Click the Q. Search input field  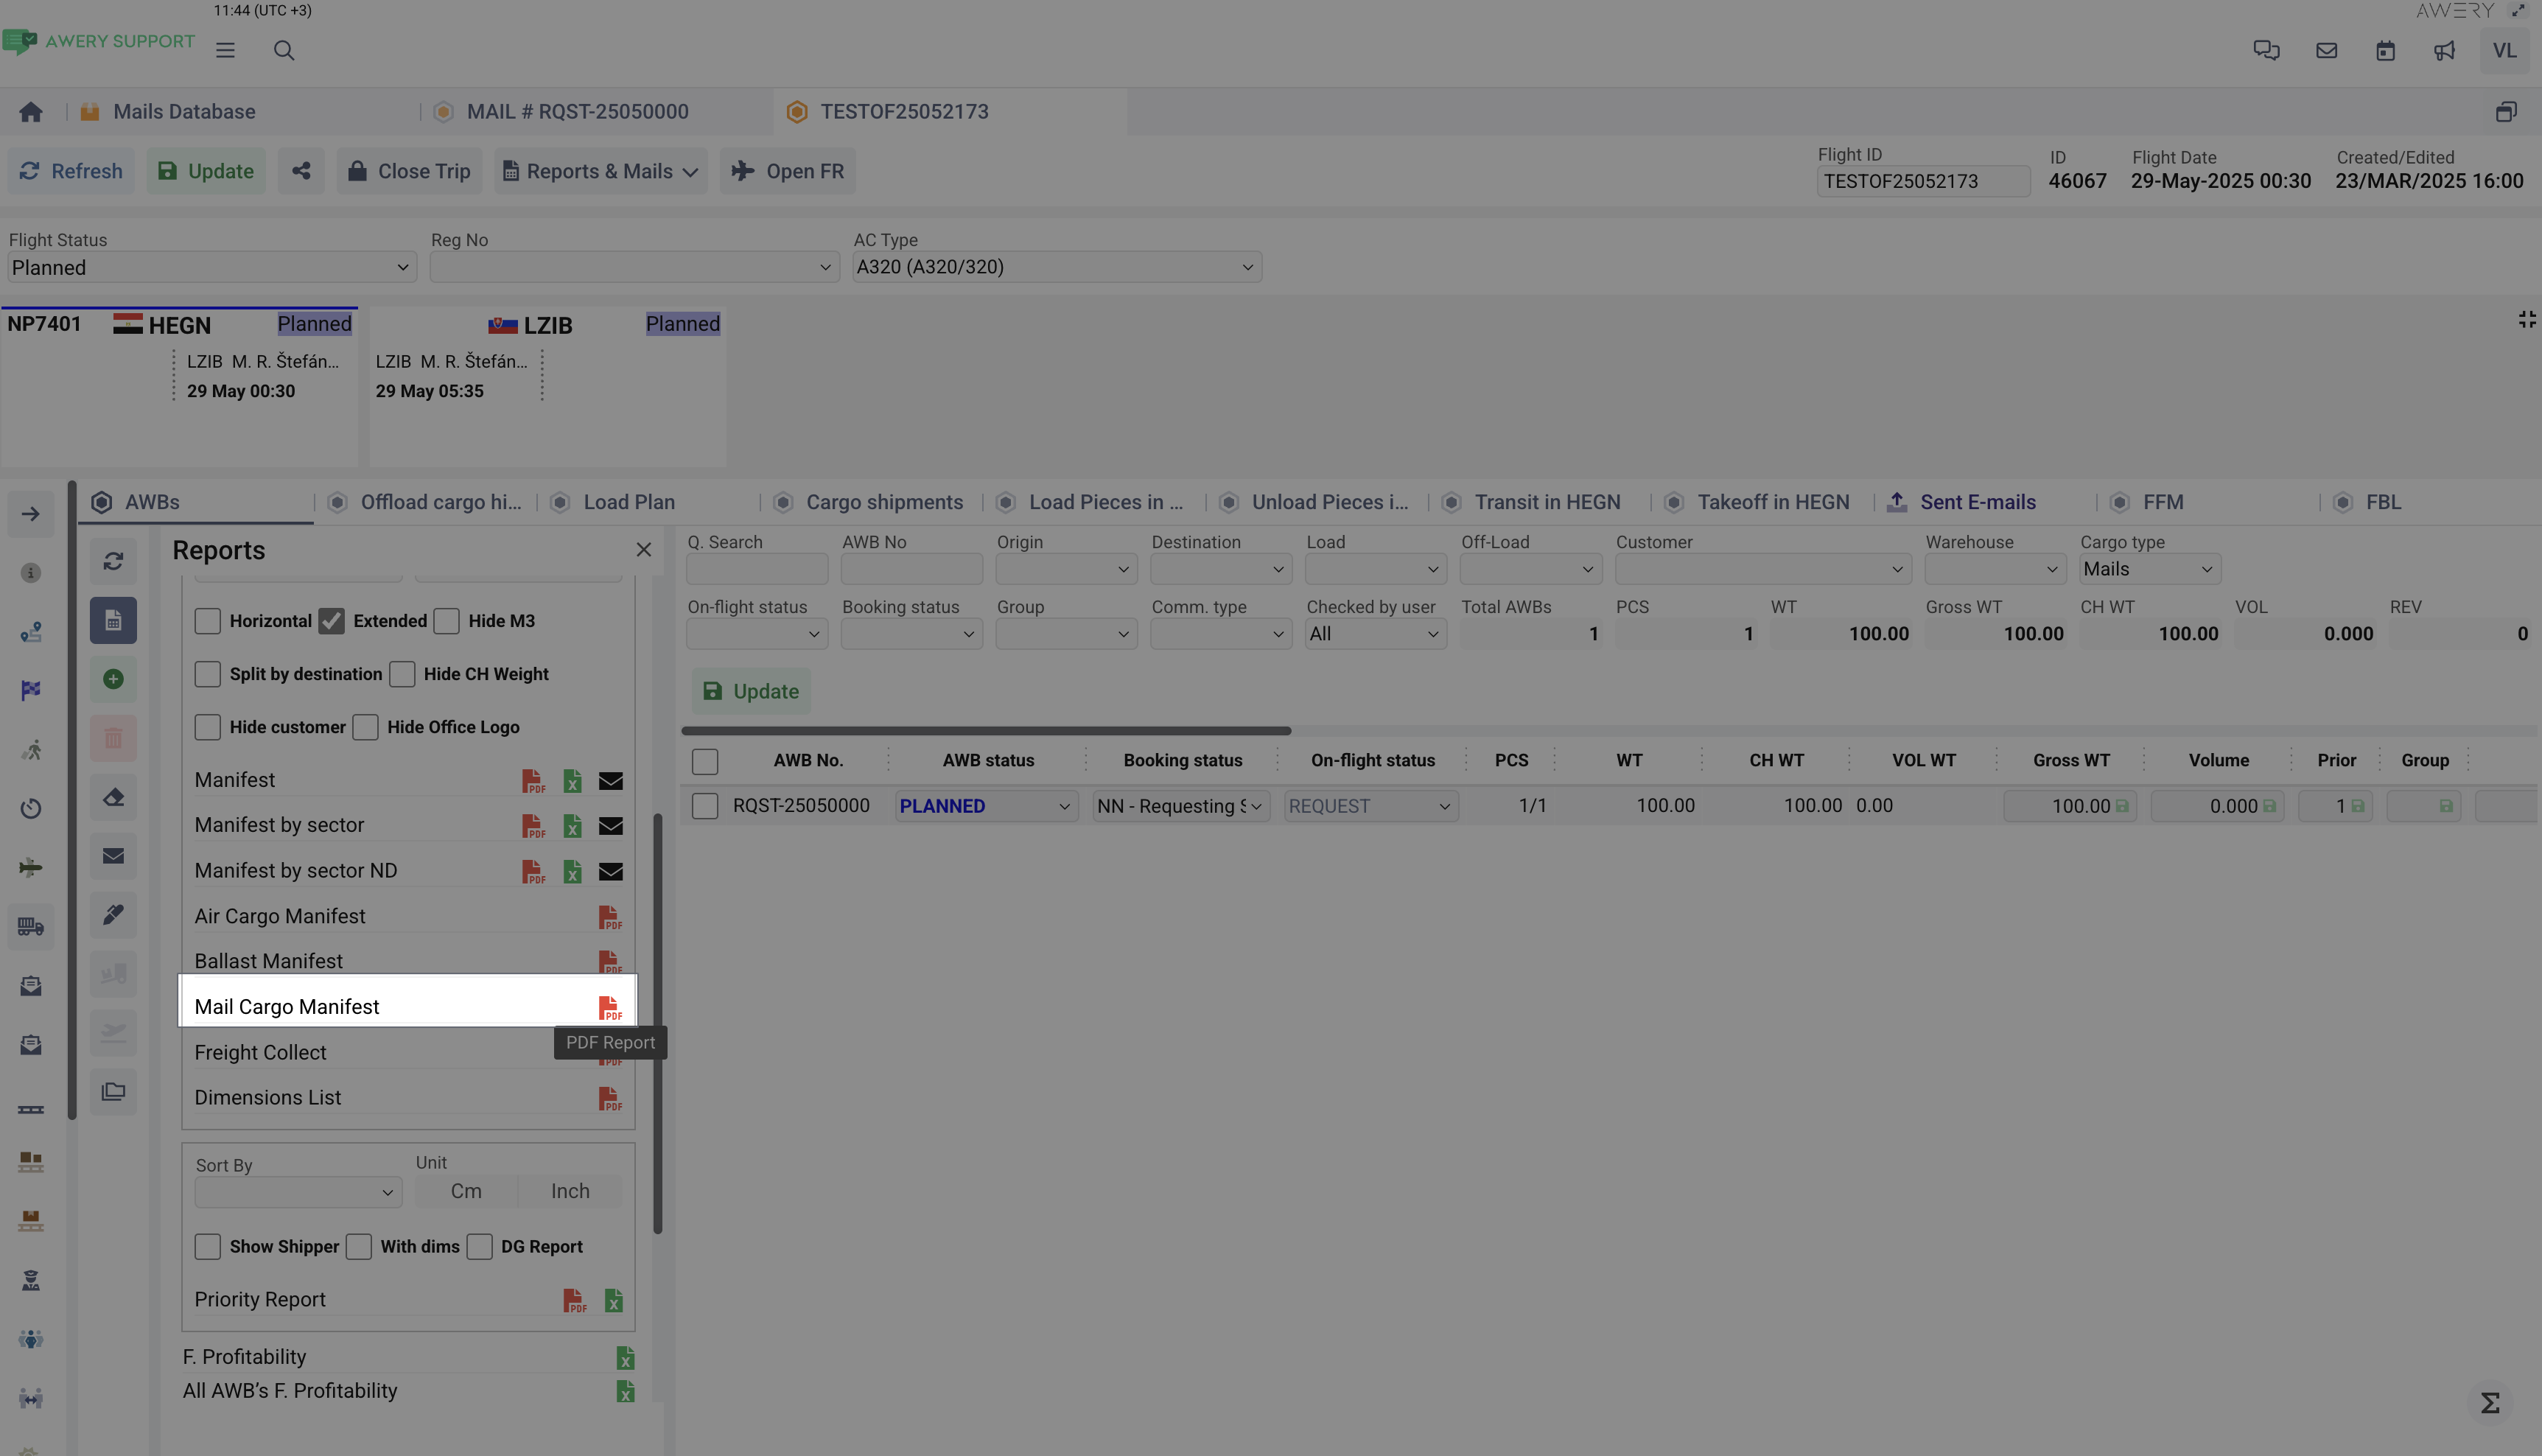click(x=756, y=569)
